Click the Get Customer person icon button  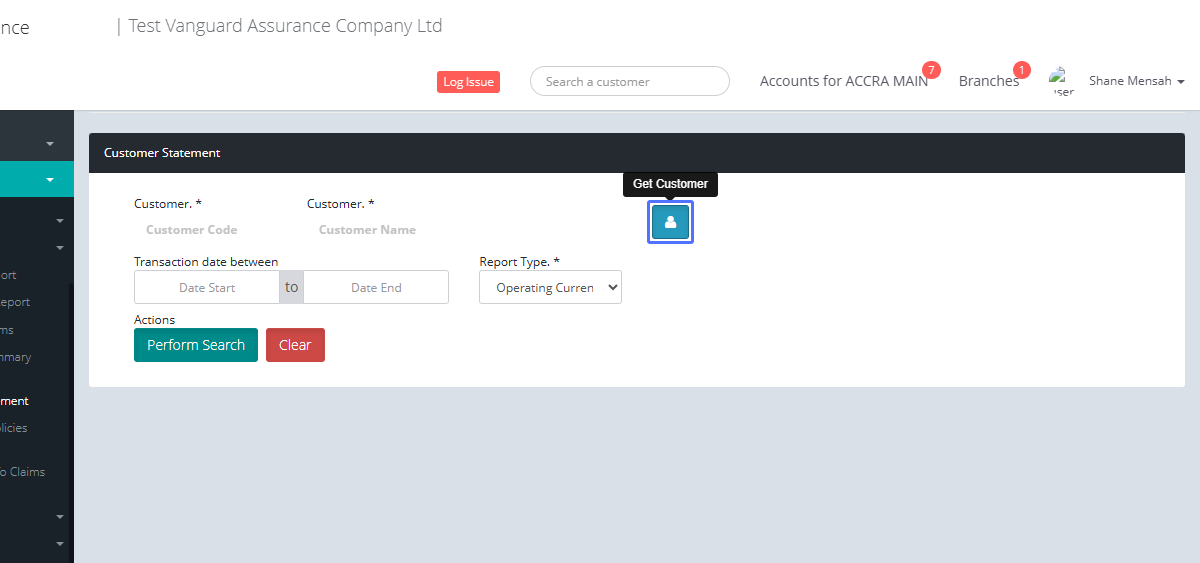pos(670,222)
